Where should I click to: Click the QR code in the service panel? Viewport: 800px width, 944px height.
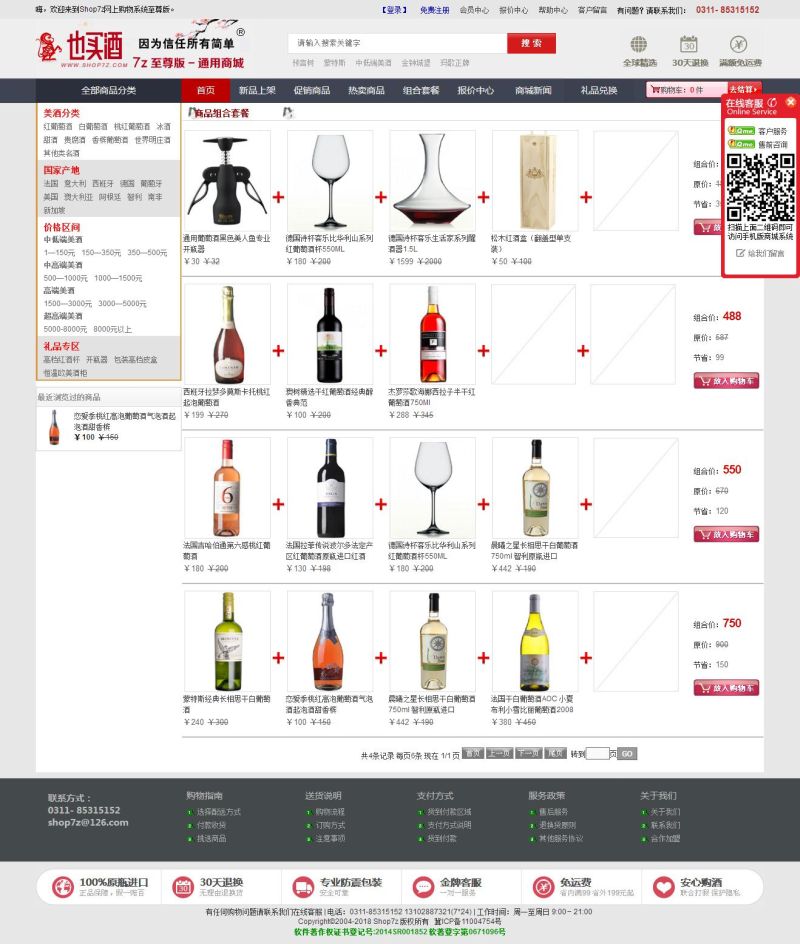(760, 187)
